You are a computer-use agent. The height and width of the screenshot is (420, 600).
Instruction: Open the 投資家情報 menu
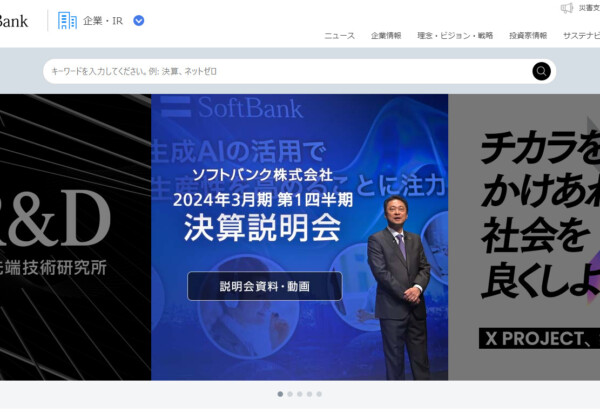pos(528,36)
